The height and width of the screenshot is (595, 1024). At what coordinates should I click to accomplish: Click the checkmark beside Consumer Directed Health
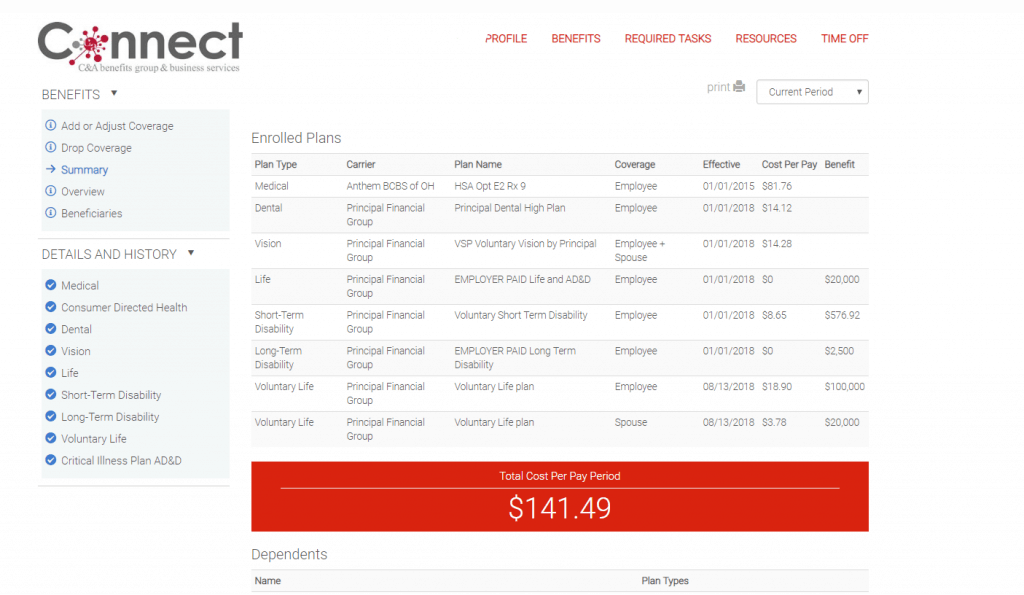coord(50,307)
